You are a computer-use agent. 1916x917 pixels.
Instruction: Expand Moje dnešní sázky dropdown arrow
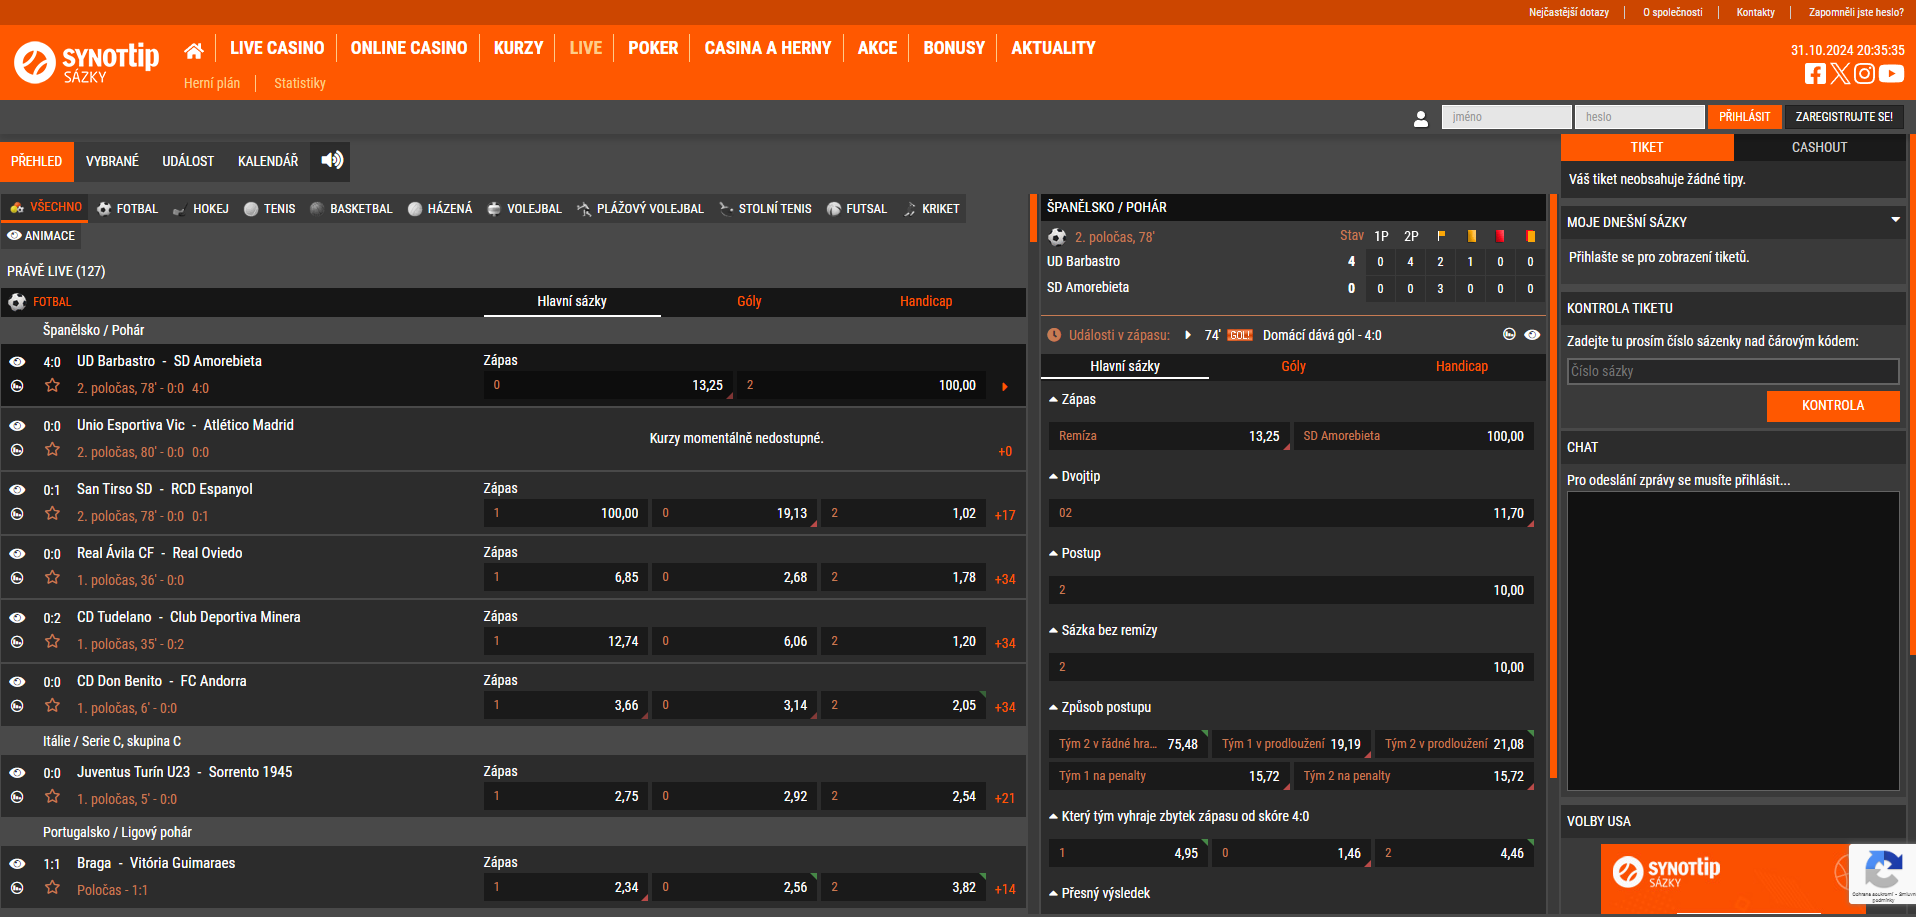point(1895,220)
